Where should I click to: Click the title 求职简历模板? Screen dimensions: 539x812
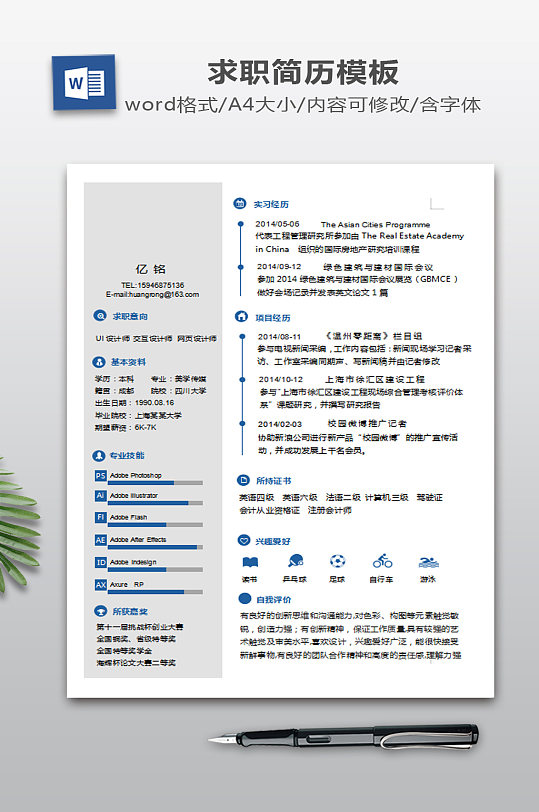(x=303, y=72)
